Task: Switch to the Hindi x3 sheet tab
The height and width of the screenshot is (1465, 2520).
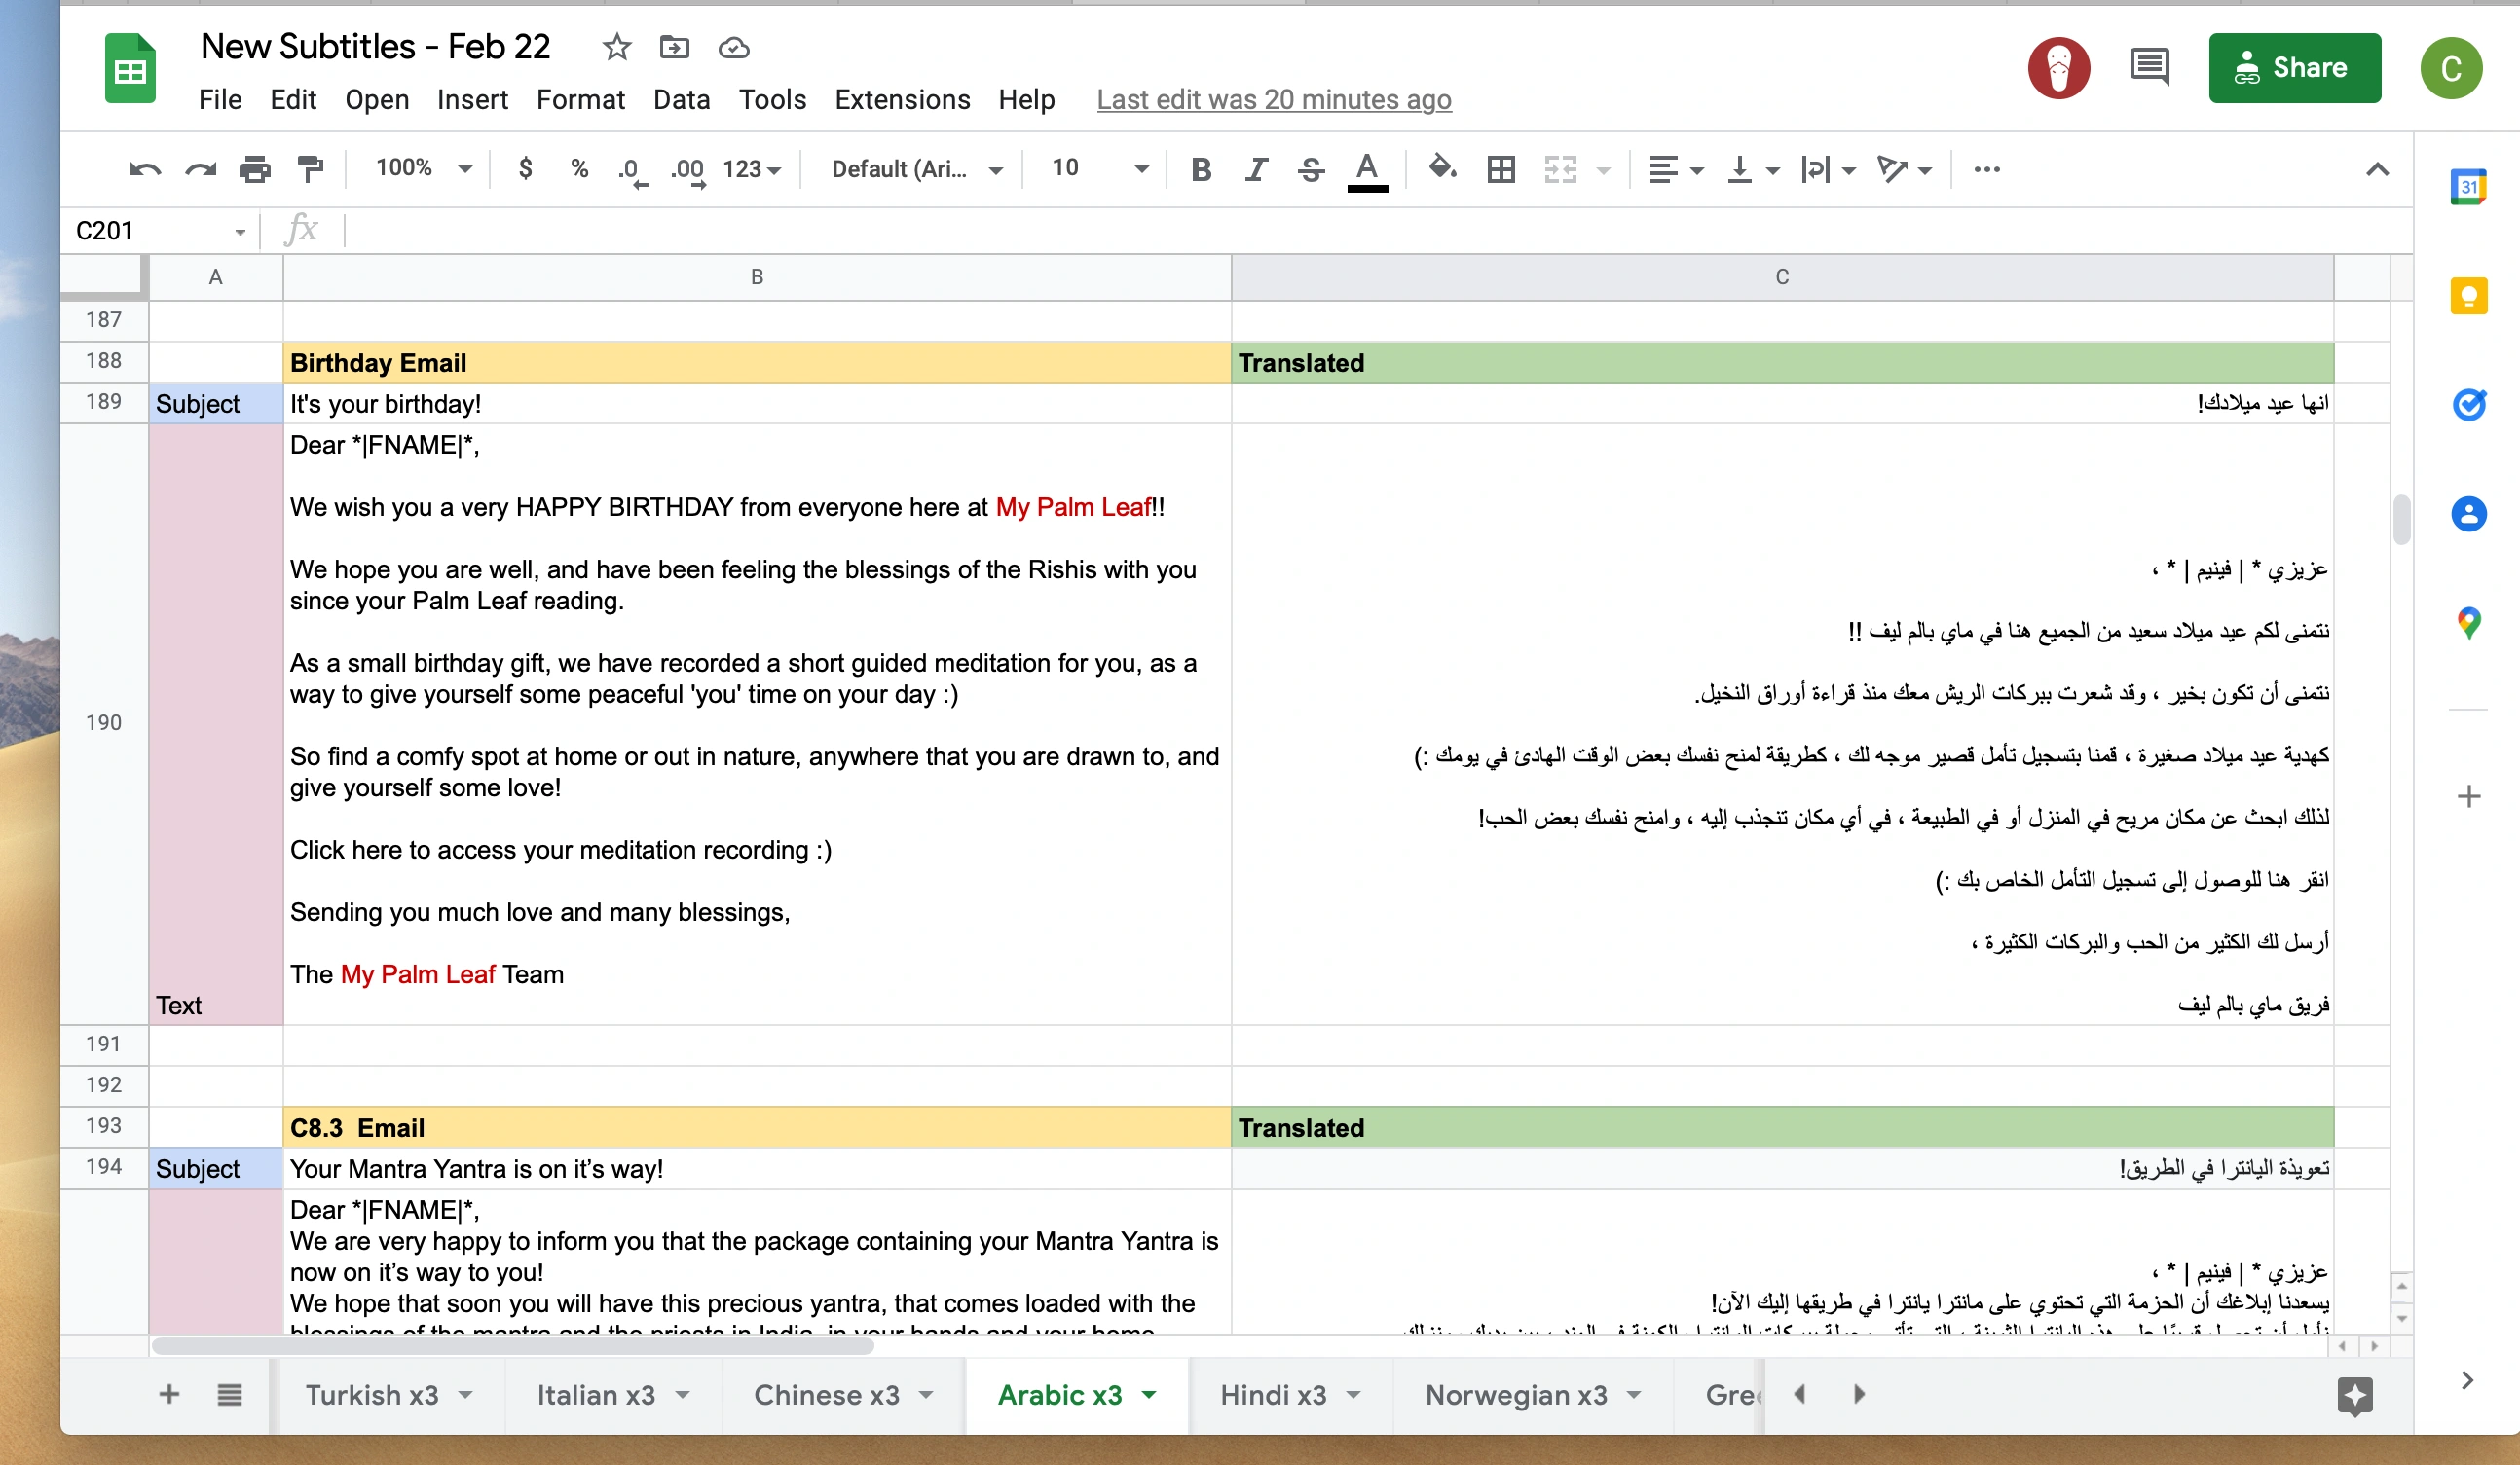Action: (1272, 1394)
